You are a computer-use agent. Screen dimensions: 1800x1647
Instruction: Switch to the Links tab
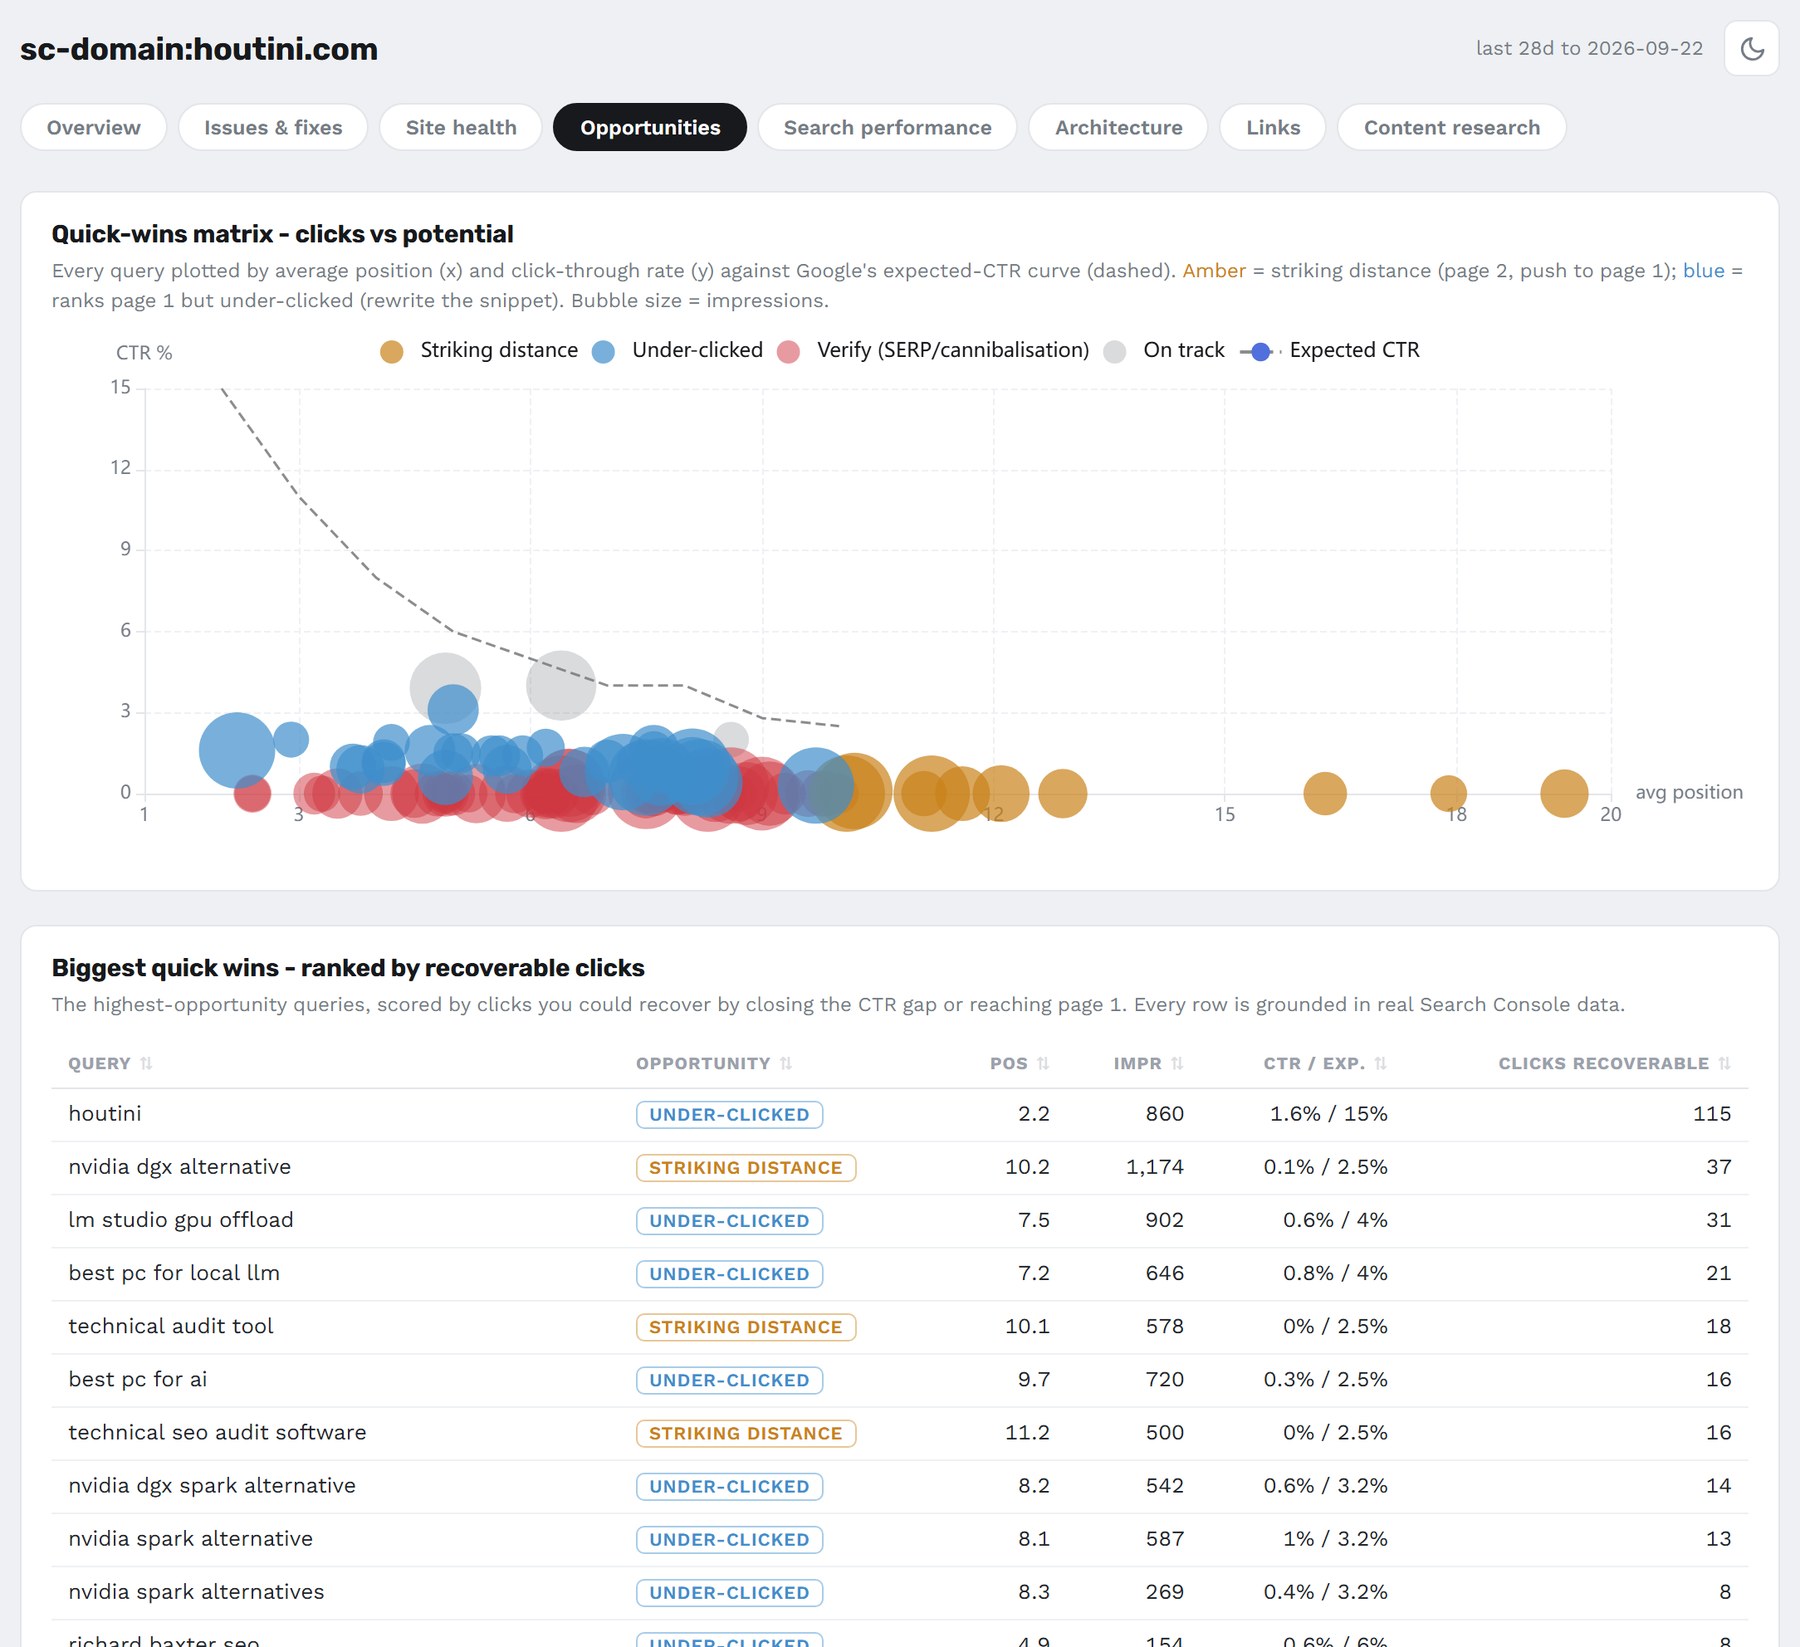coord(1273,127)
